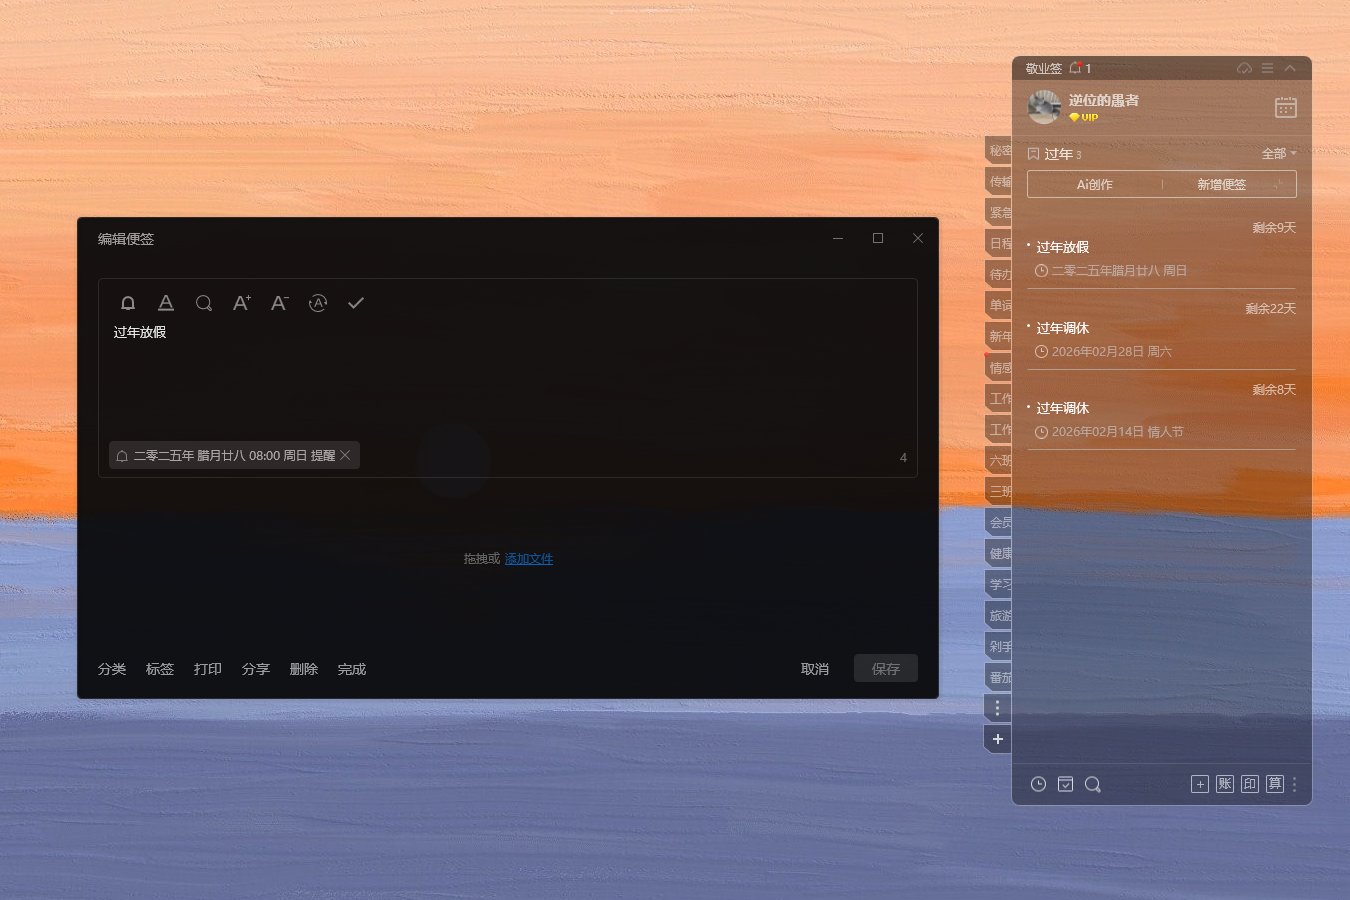Screen dimensions: 1350x900
Task: Remove the 腊月廿八 08:00 reminder tag
Action: [x=345, y=455]
